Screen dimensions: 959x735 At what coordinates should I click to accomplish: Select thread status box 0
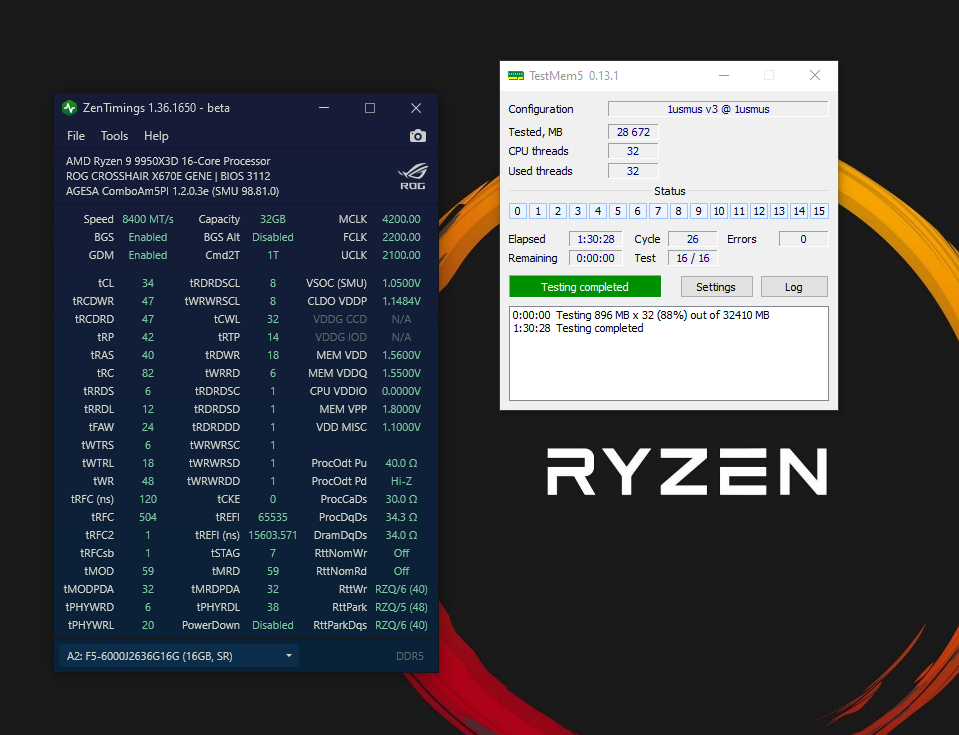tap(518, 211)
